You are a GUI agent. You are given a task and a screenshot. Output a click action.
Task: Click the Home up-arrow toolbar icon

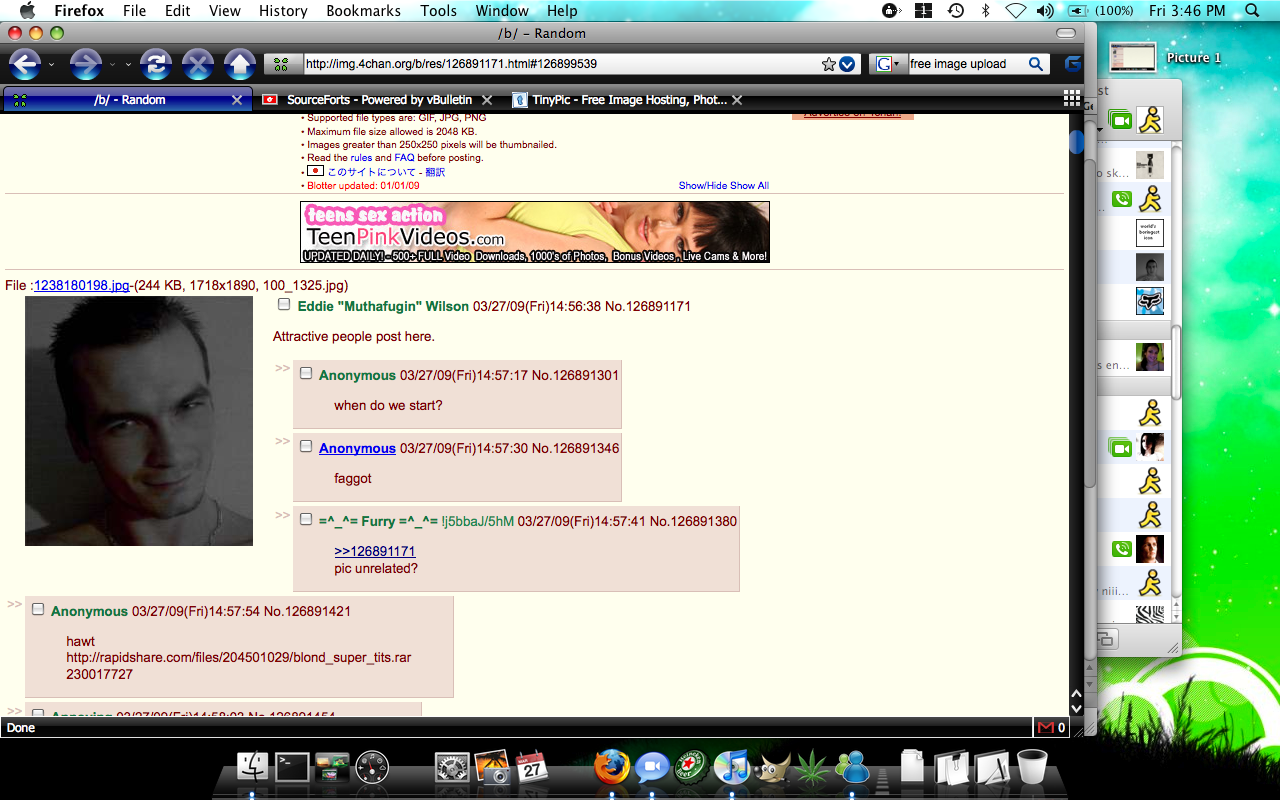coord(239,65)
